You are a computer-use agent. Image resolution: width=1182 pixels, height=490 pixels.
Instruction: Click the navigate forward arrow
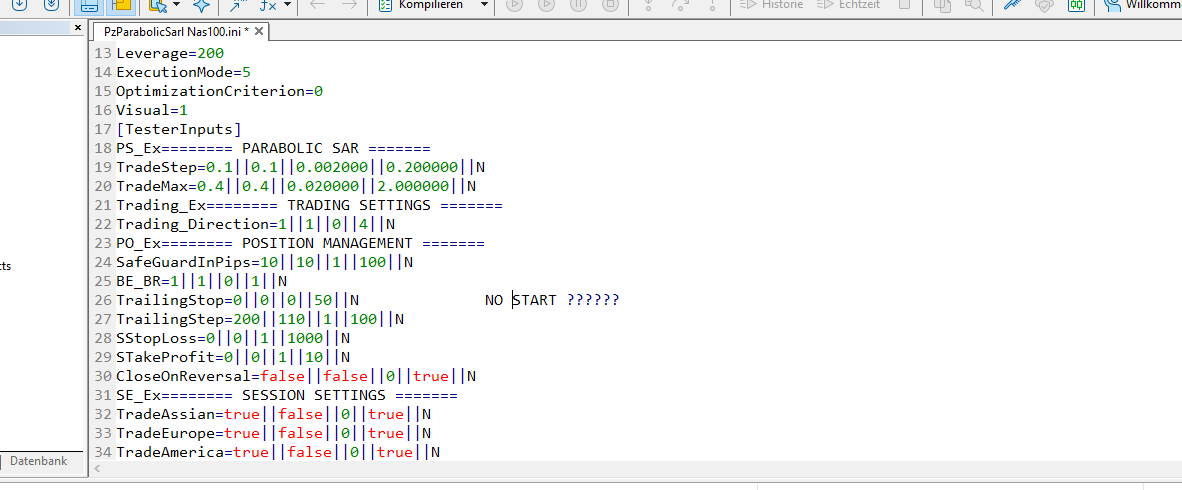pos(349,5)
